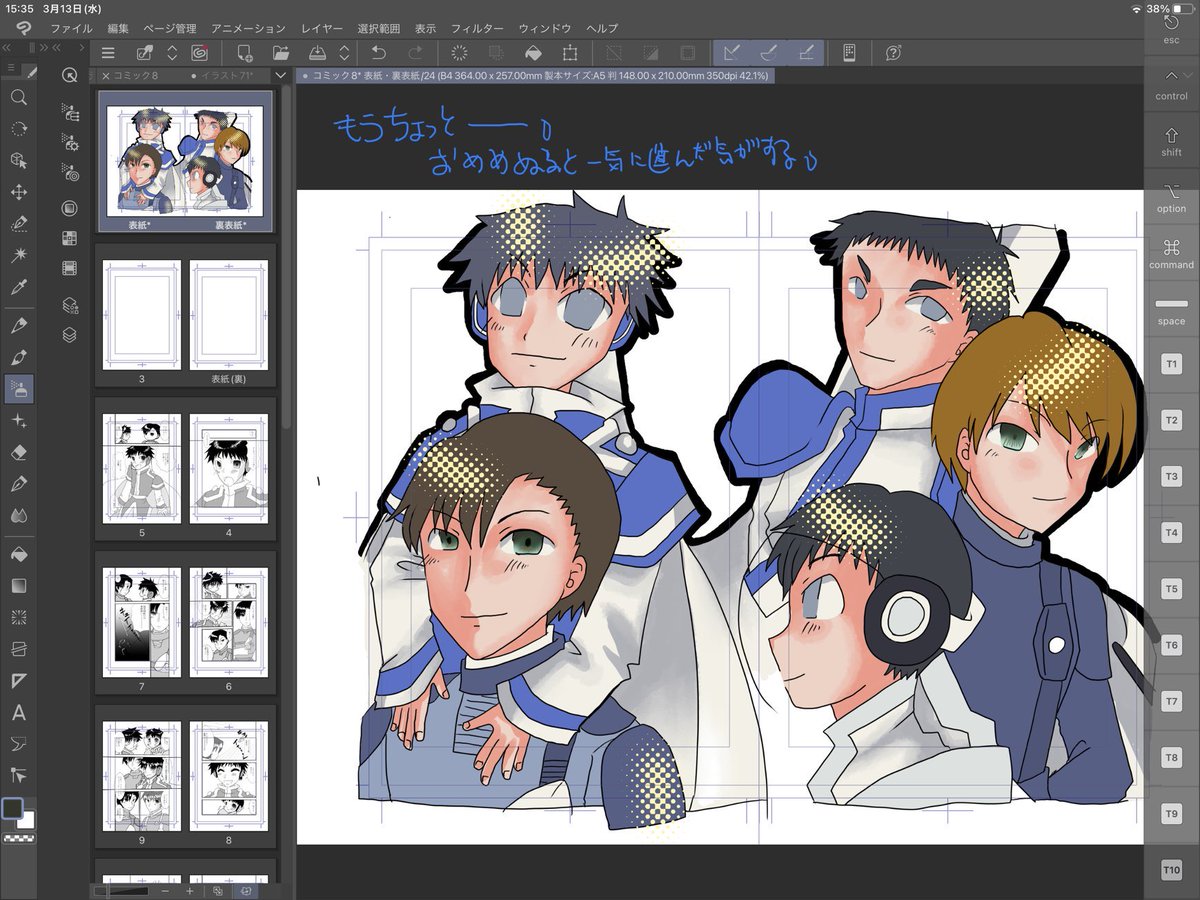Select the Rotate view tool
The height and width of the screenshot is (900, 1200).
click(x=18, y=129)
